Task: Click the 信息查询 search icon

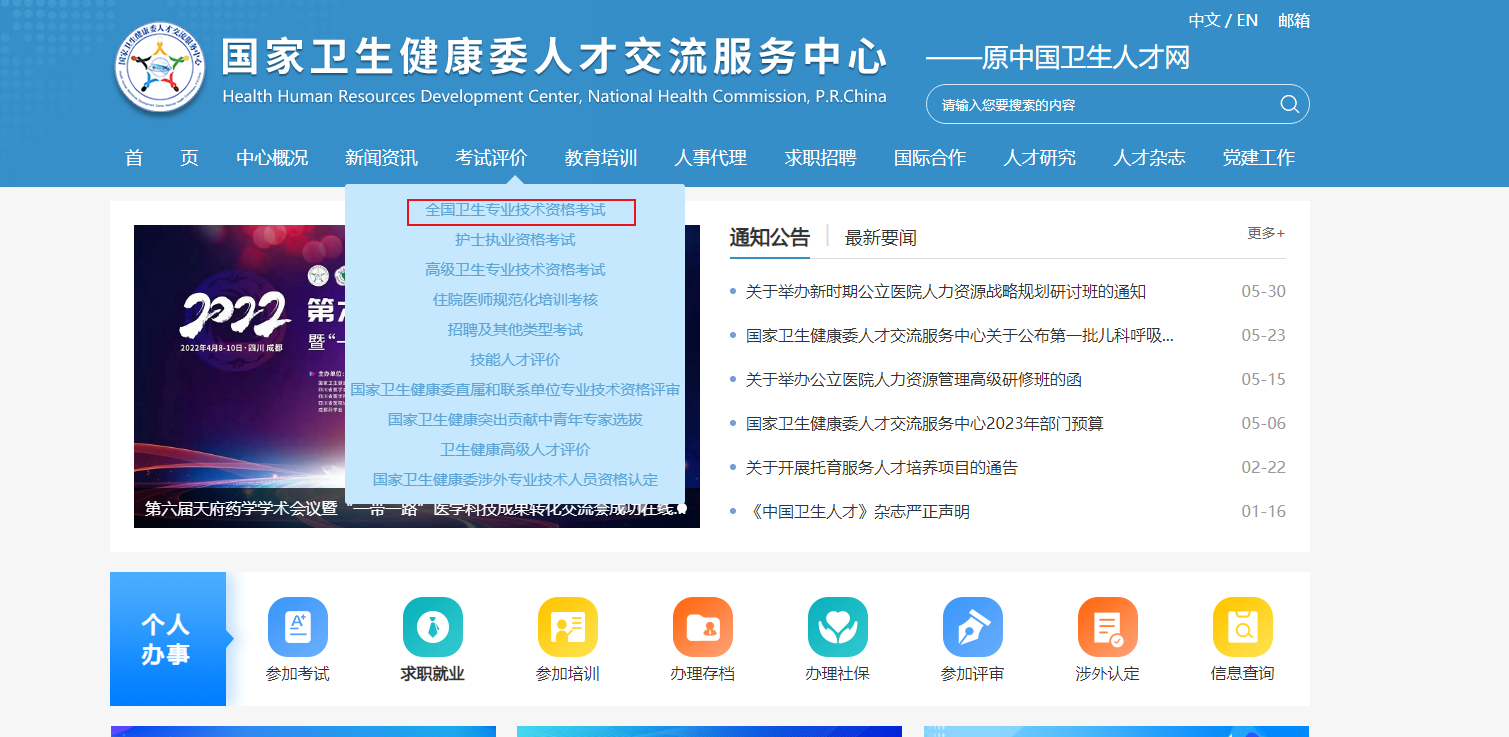Action: 1242,627
